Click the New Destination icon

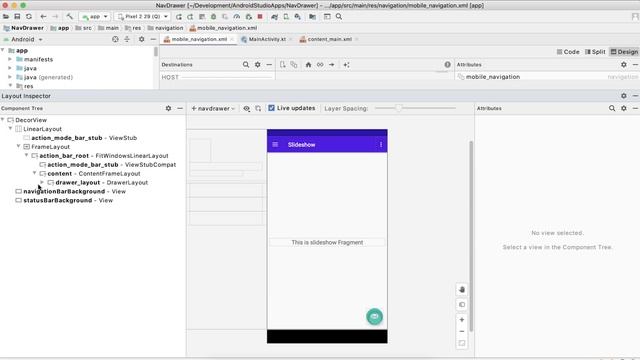282,64
